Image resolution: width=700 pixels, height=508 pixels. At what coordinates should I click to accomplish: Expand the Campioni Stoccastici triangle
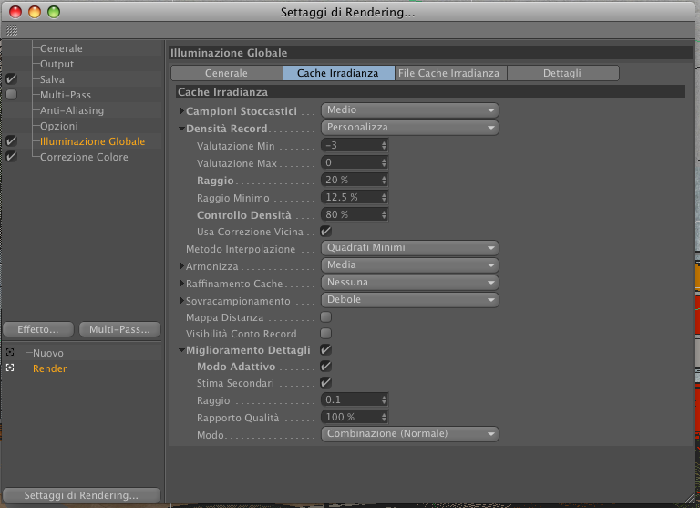(x=182, y=111)
